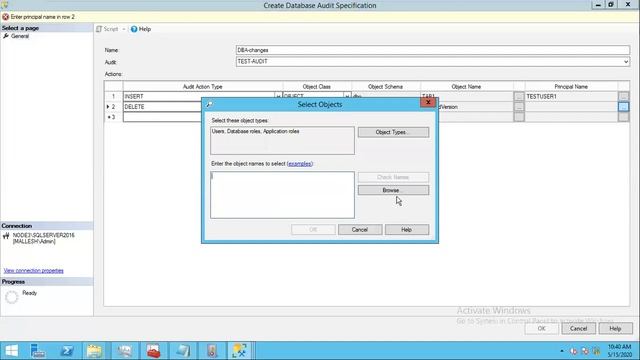Open the examples link
The height and width of the screenshot is (360, 640).
pyautogui.click(x=300, y=164)
